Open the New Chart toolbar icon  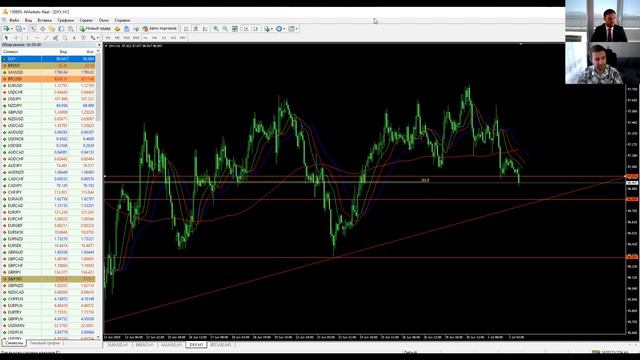(x=6, y=29)
